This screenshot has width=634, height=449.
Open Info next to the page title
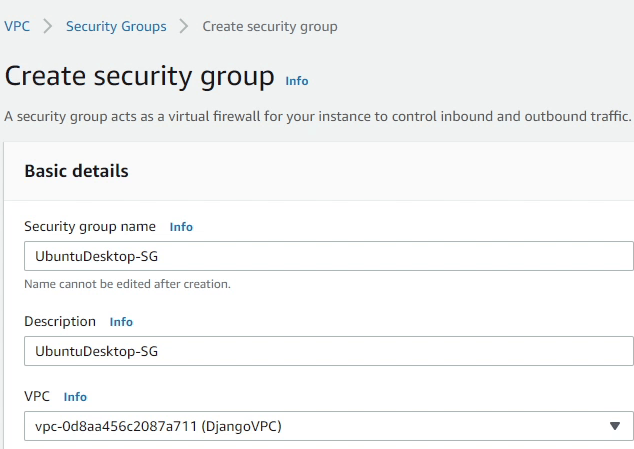tap(297, 80)
